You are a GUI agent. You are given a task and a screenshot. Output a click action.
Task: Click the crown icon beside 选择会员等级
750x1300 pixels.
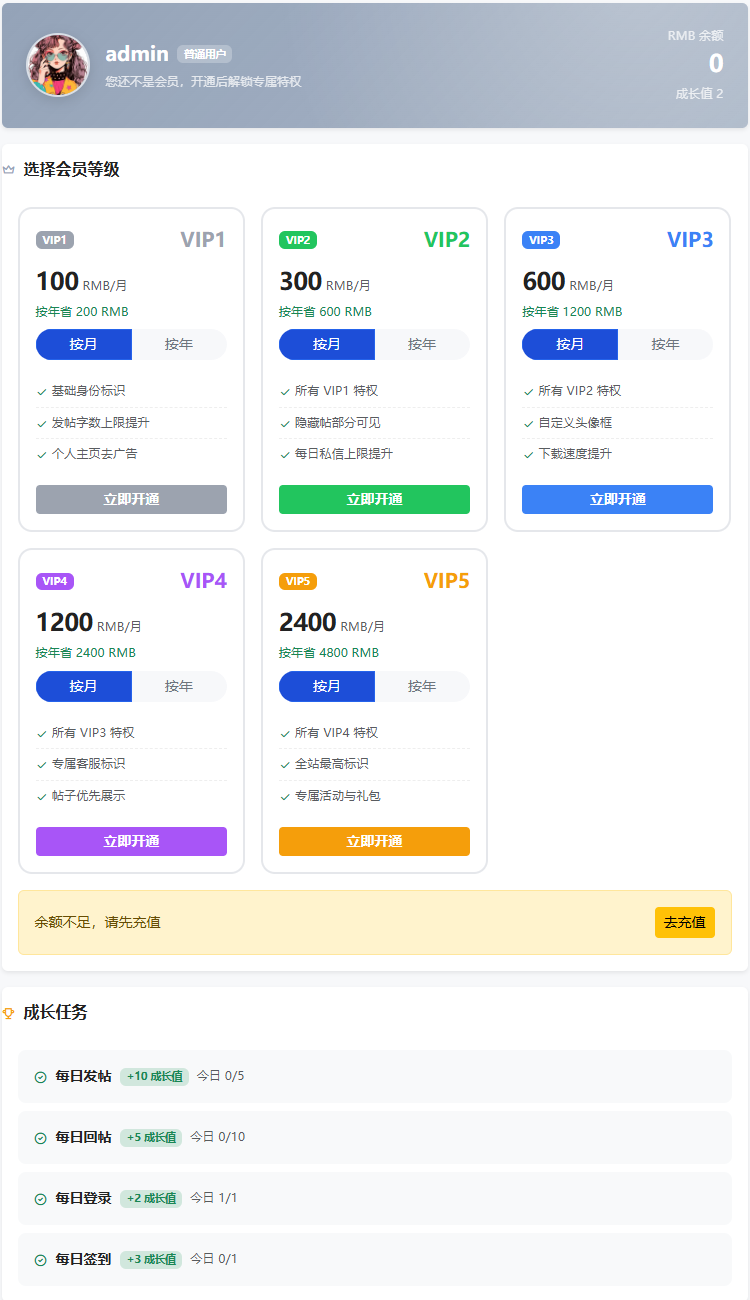point(9,170)
